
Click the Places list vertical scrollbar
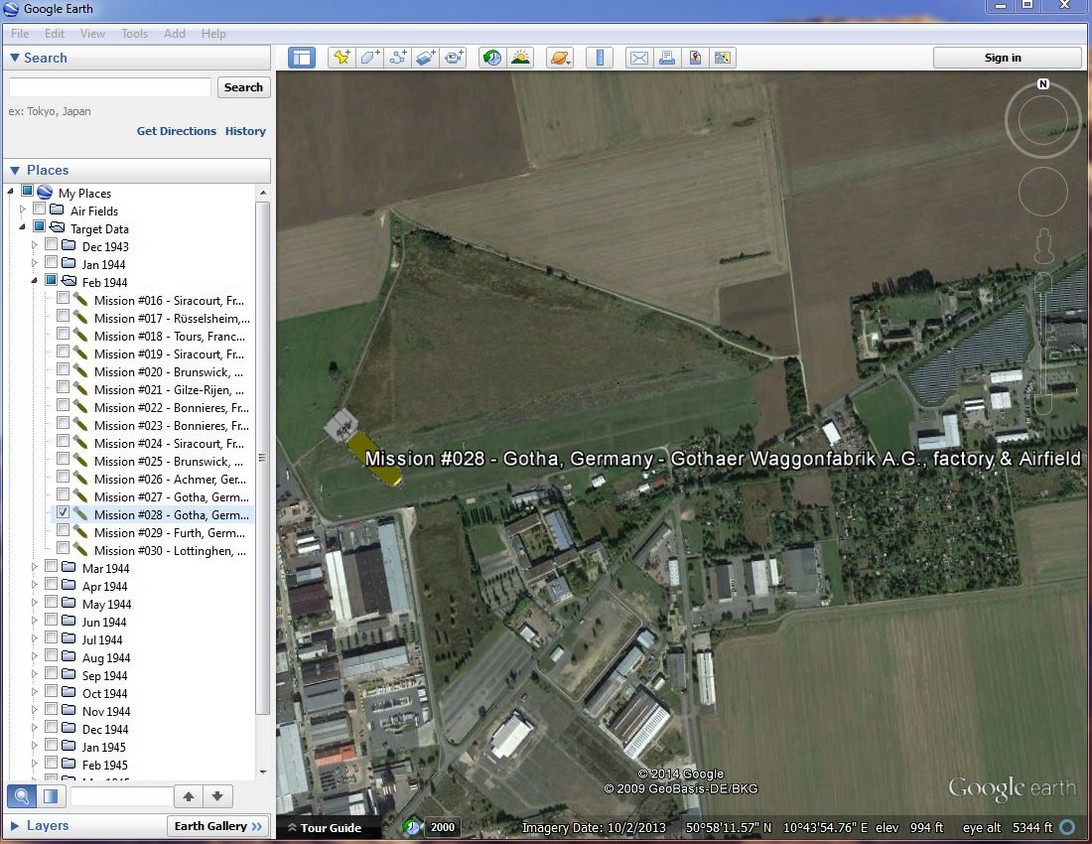262,458
